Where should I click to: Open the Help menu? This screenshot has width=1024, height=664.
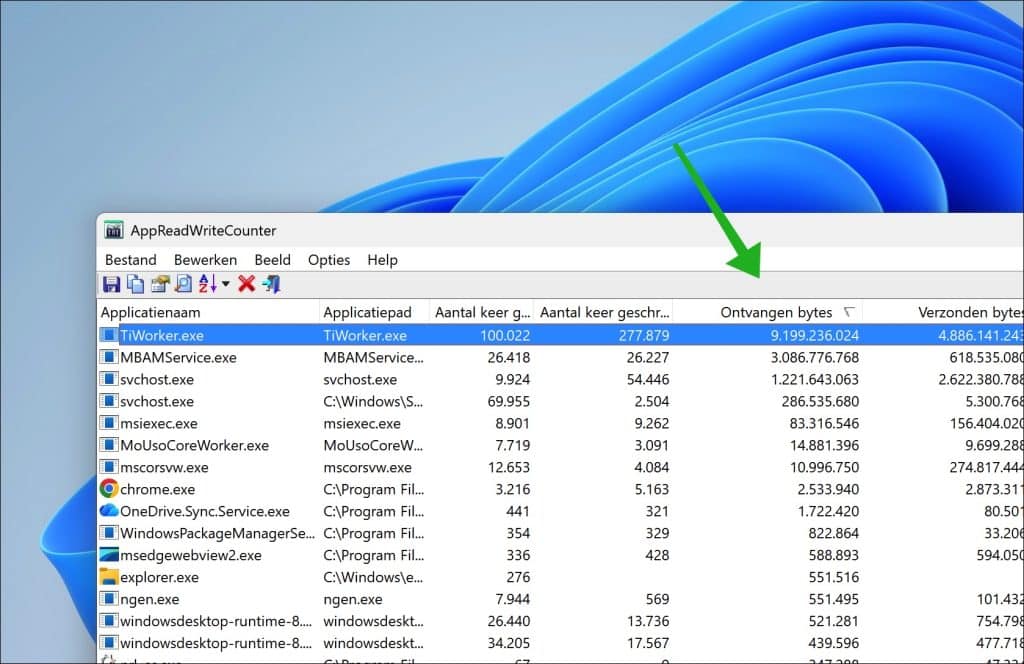[x=382, y=260]
